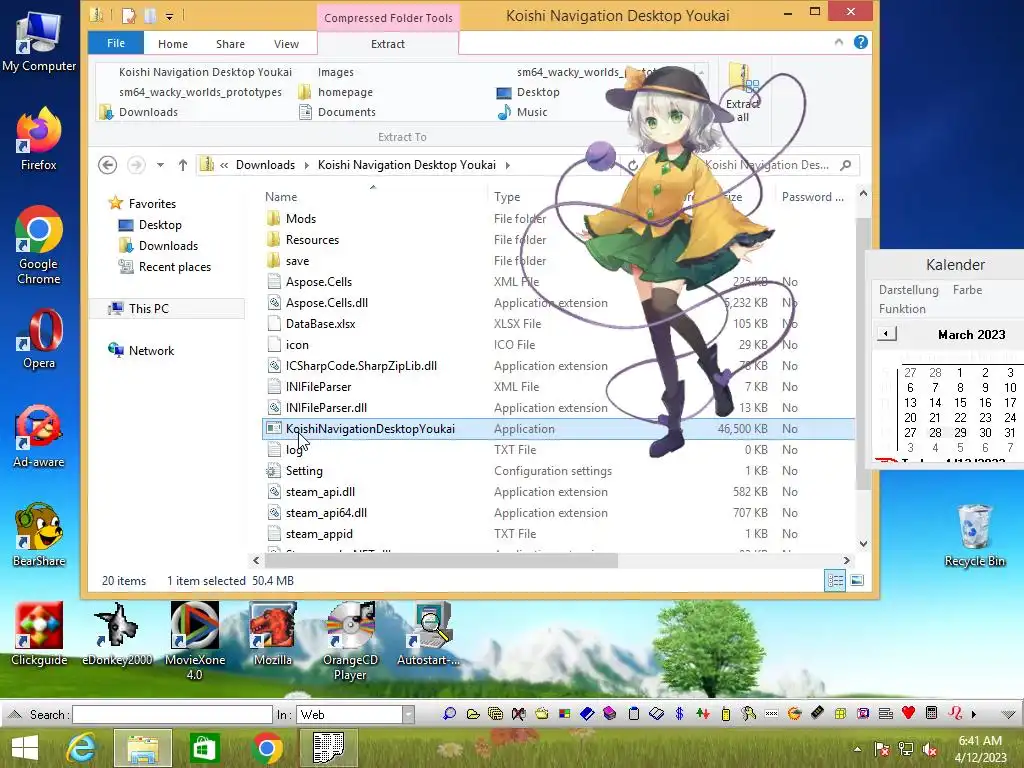Open Windows Start button

pos(25,748)
